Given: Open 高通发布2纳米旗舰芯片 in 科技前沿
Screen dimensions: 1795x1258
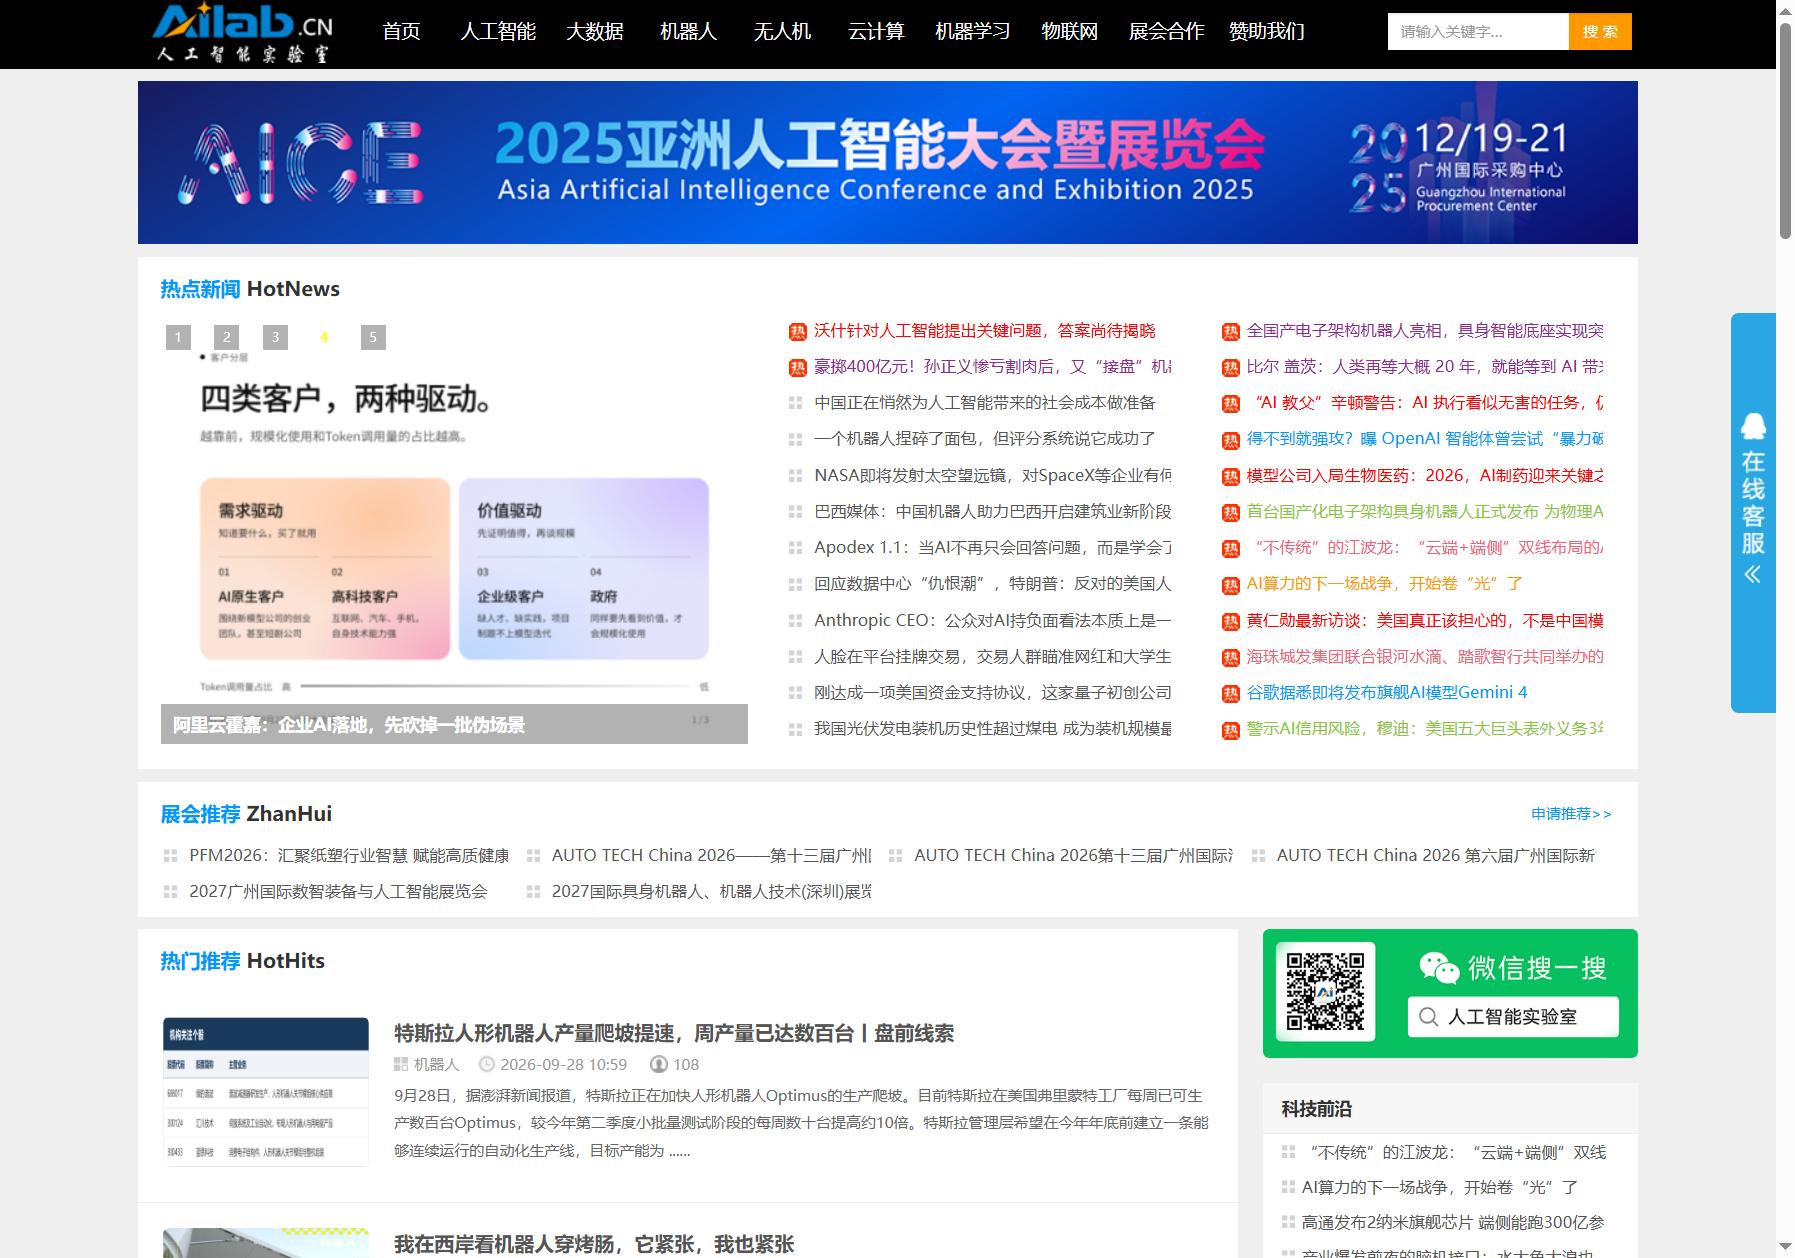Looking at the screenshot, I should [x=1453, y=1222].
